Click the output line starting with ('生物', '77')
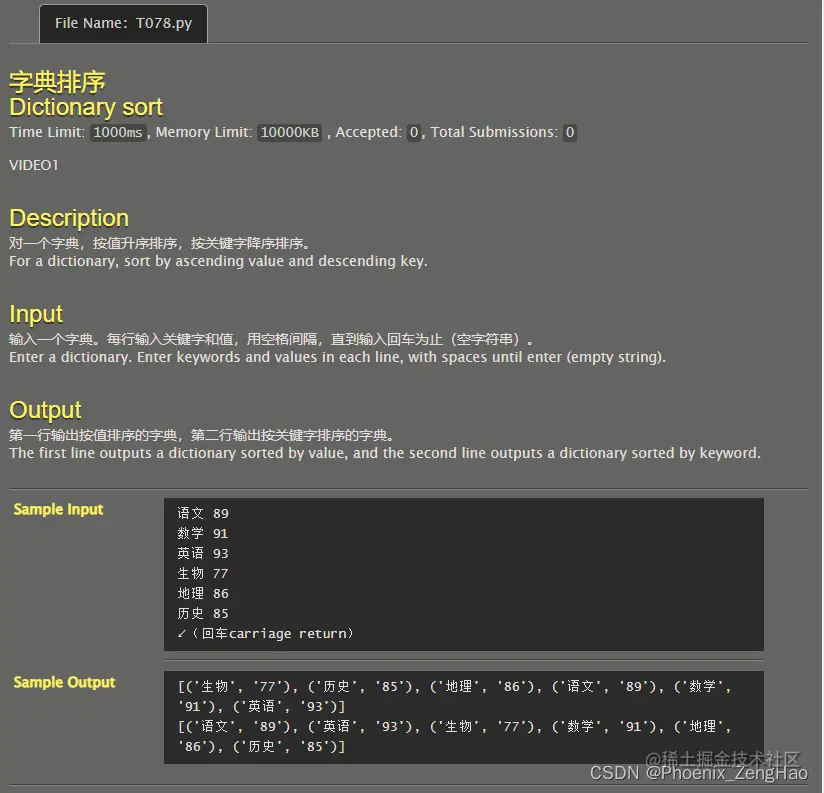824x793 pixels. (x=454, y=686)
